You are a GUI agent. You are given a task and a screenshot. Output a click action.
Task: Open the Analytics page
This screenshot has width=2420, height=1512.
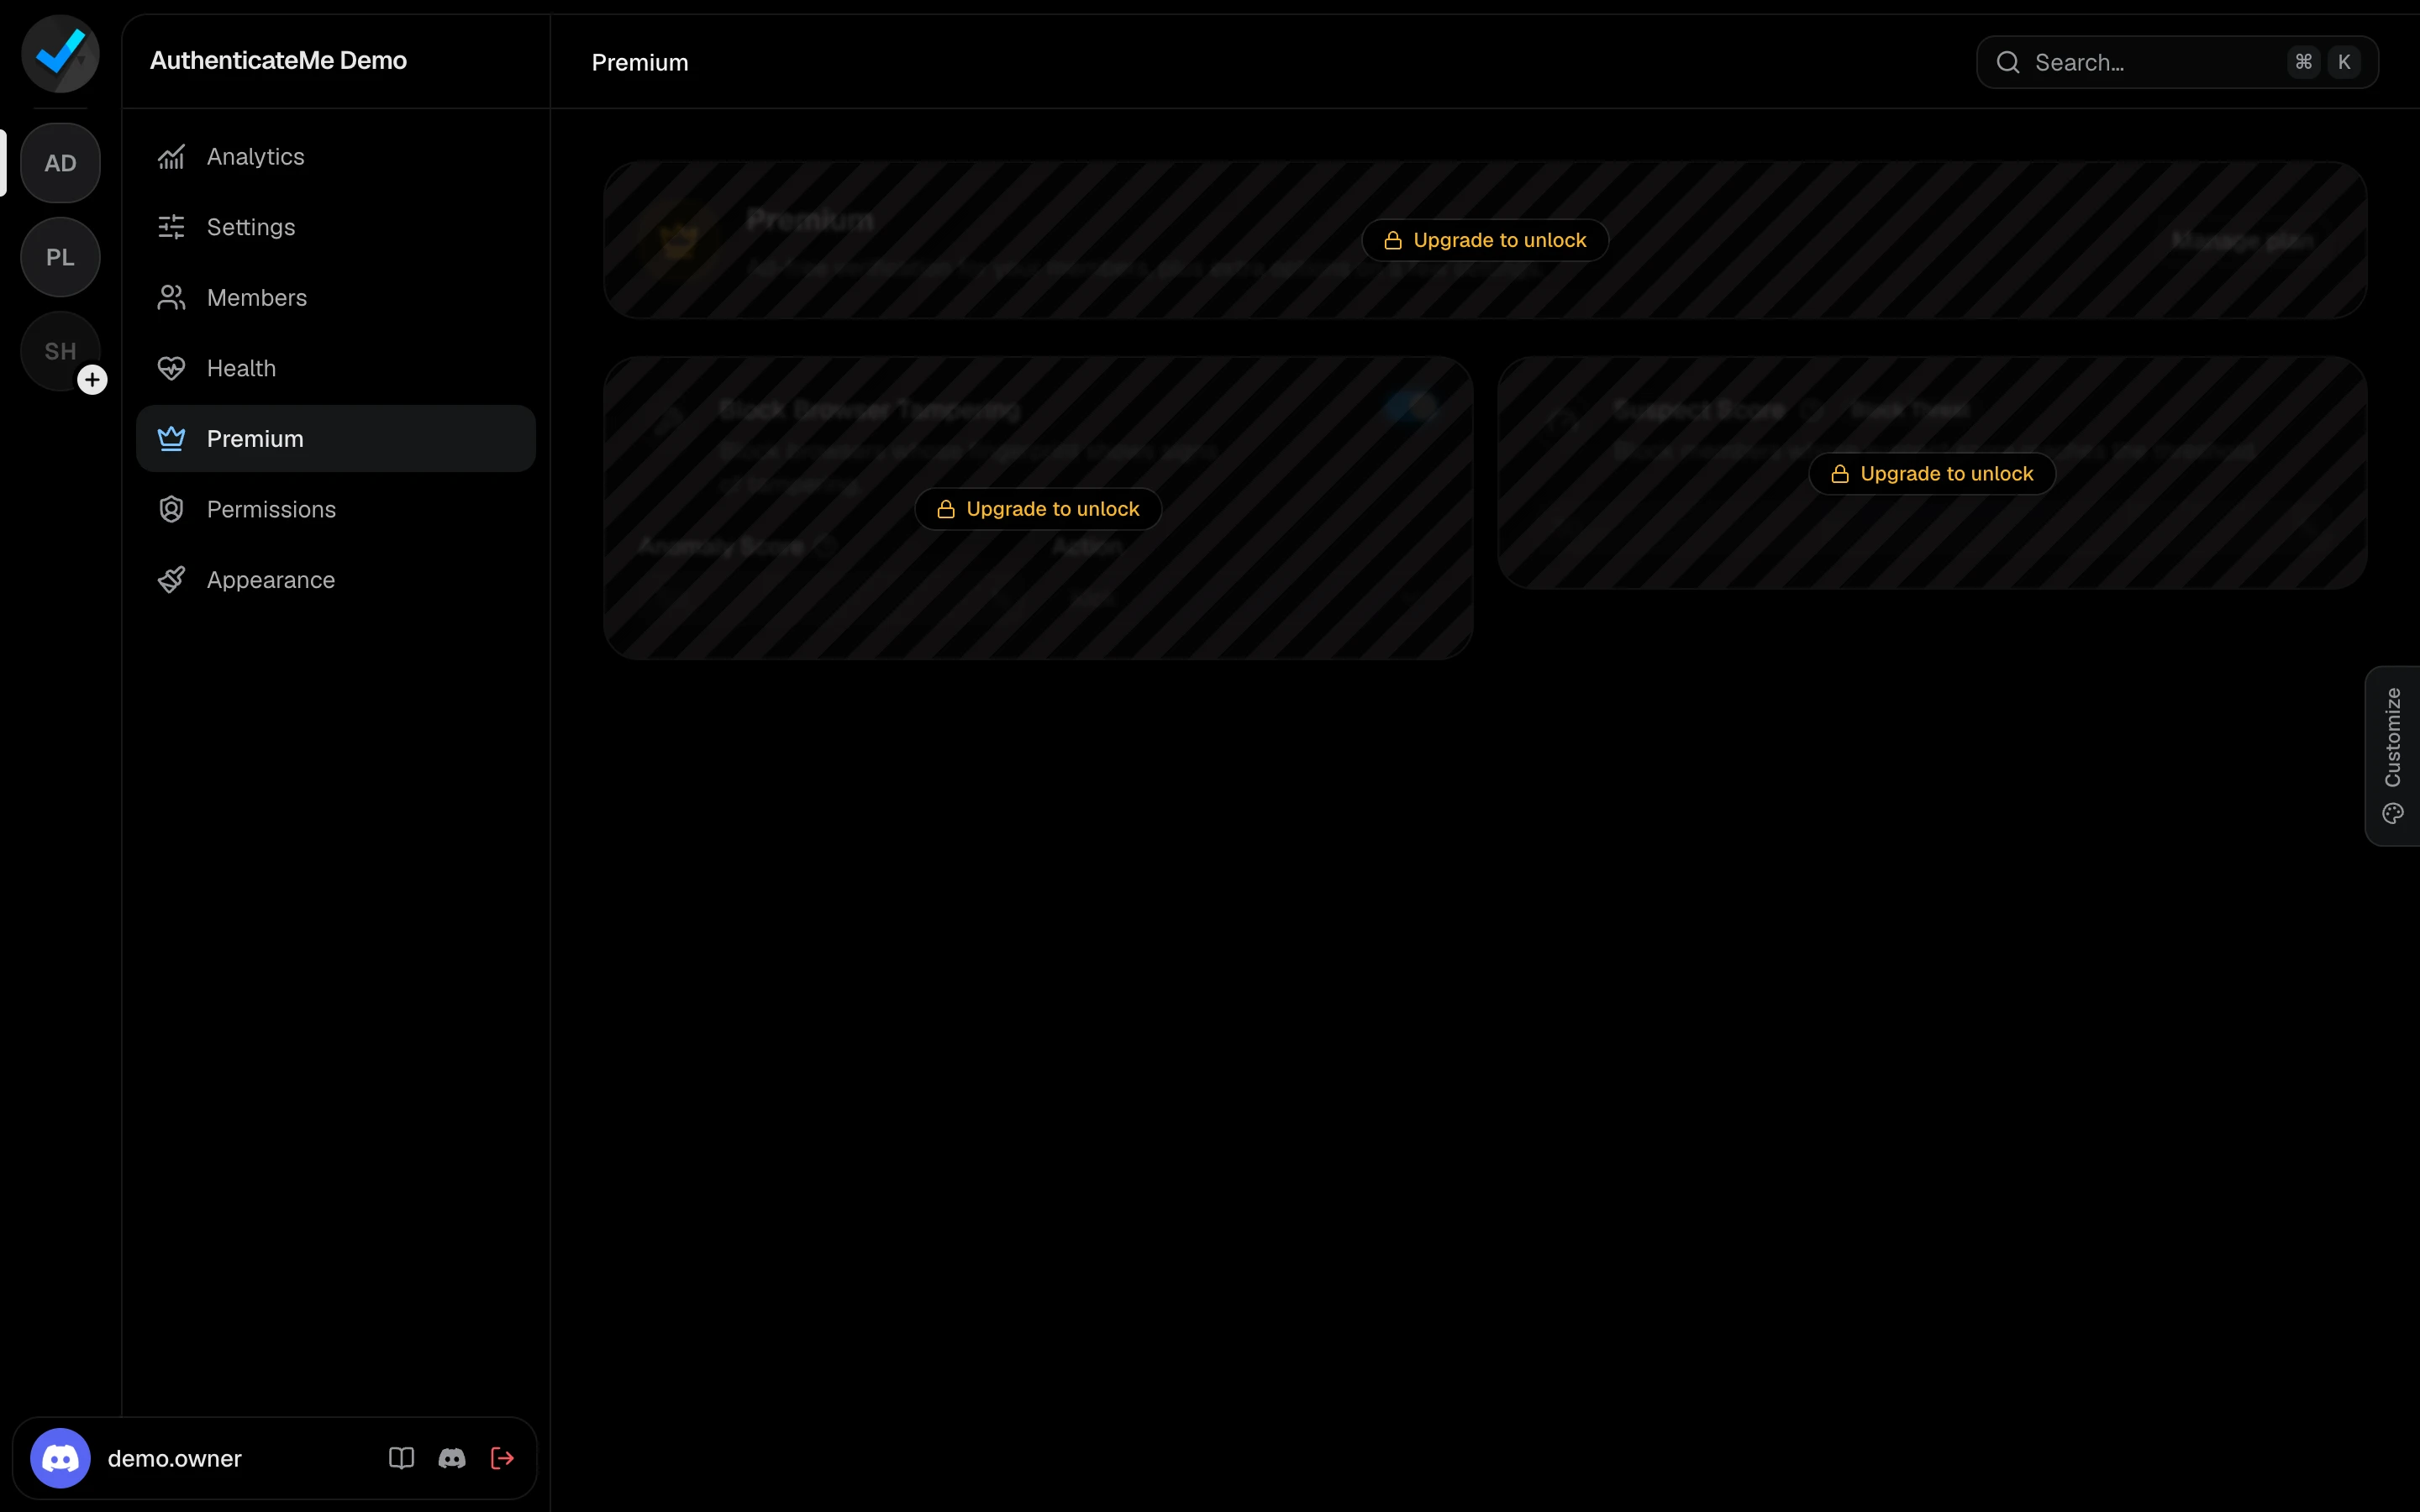point(336,157)
